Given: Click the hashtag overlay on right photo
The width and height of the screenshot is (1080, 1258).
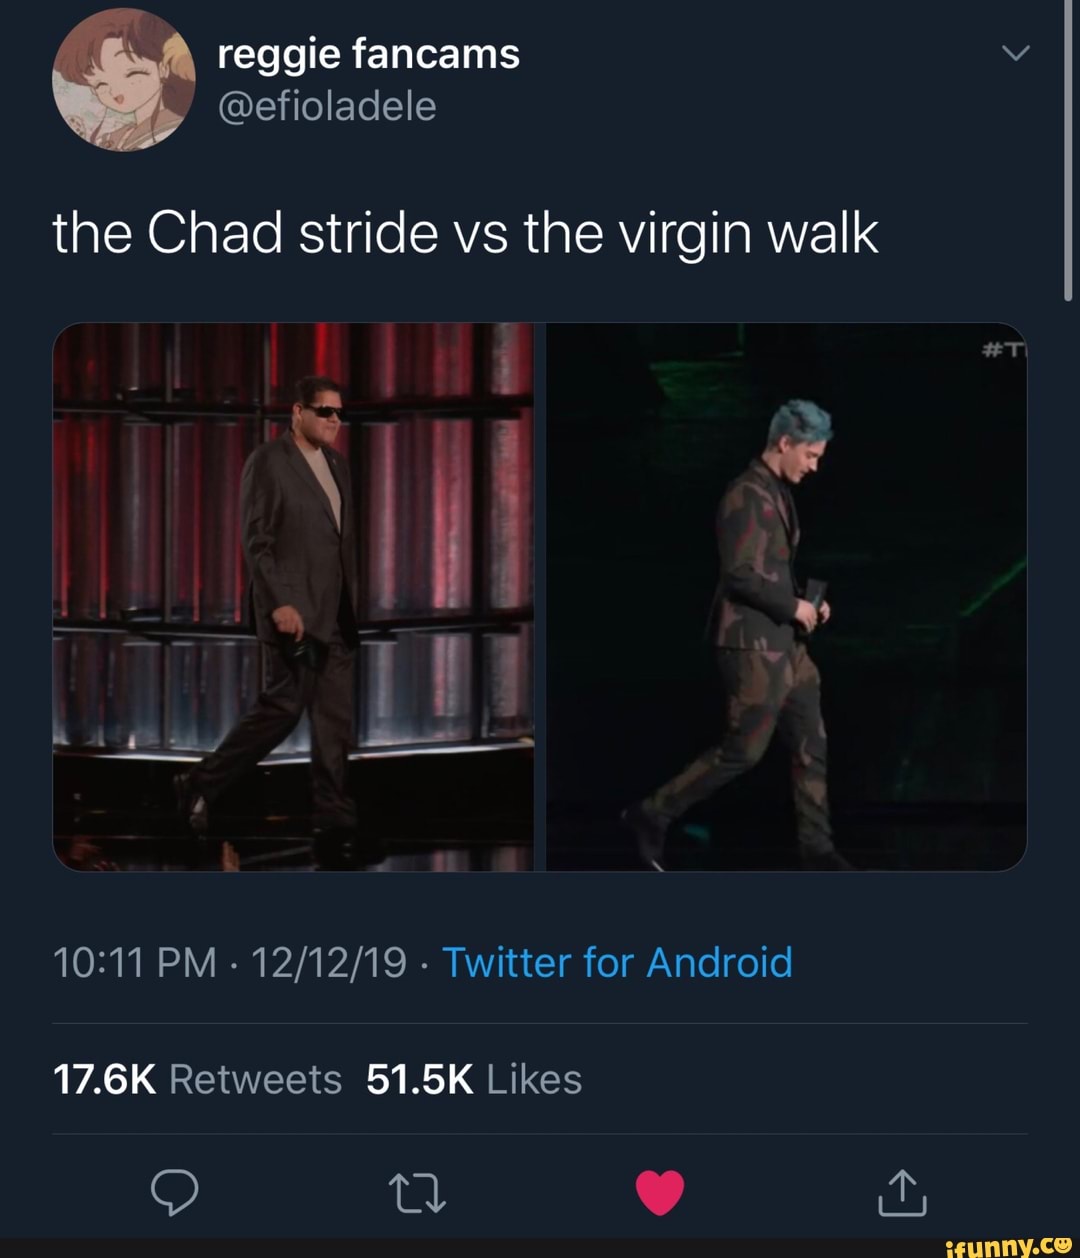Looking at the screenshot, I should point(1005,349).
